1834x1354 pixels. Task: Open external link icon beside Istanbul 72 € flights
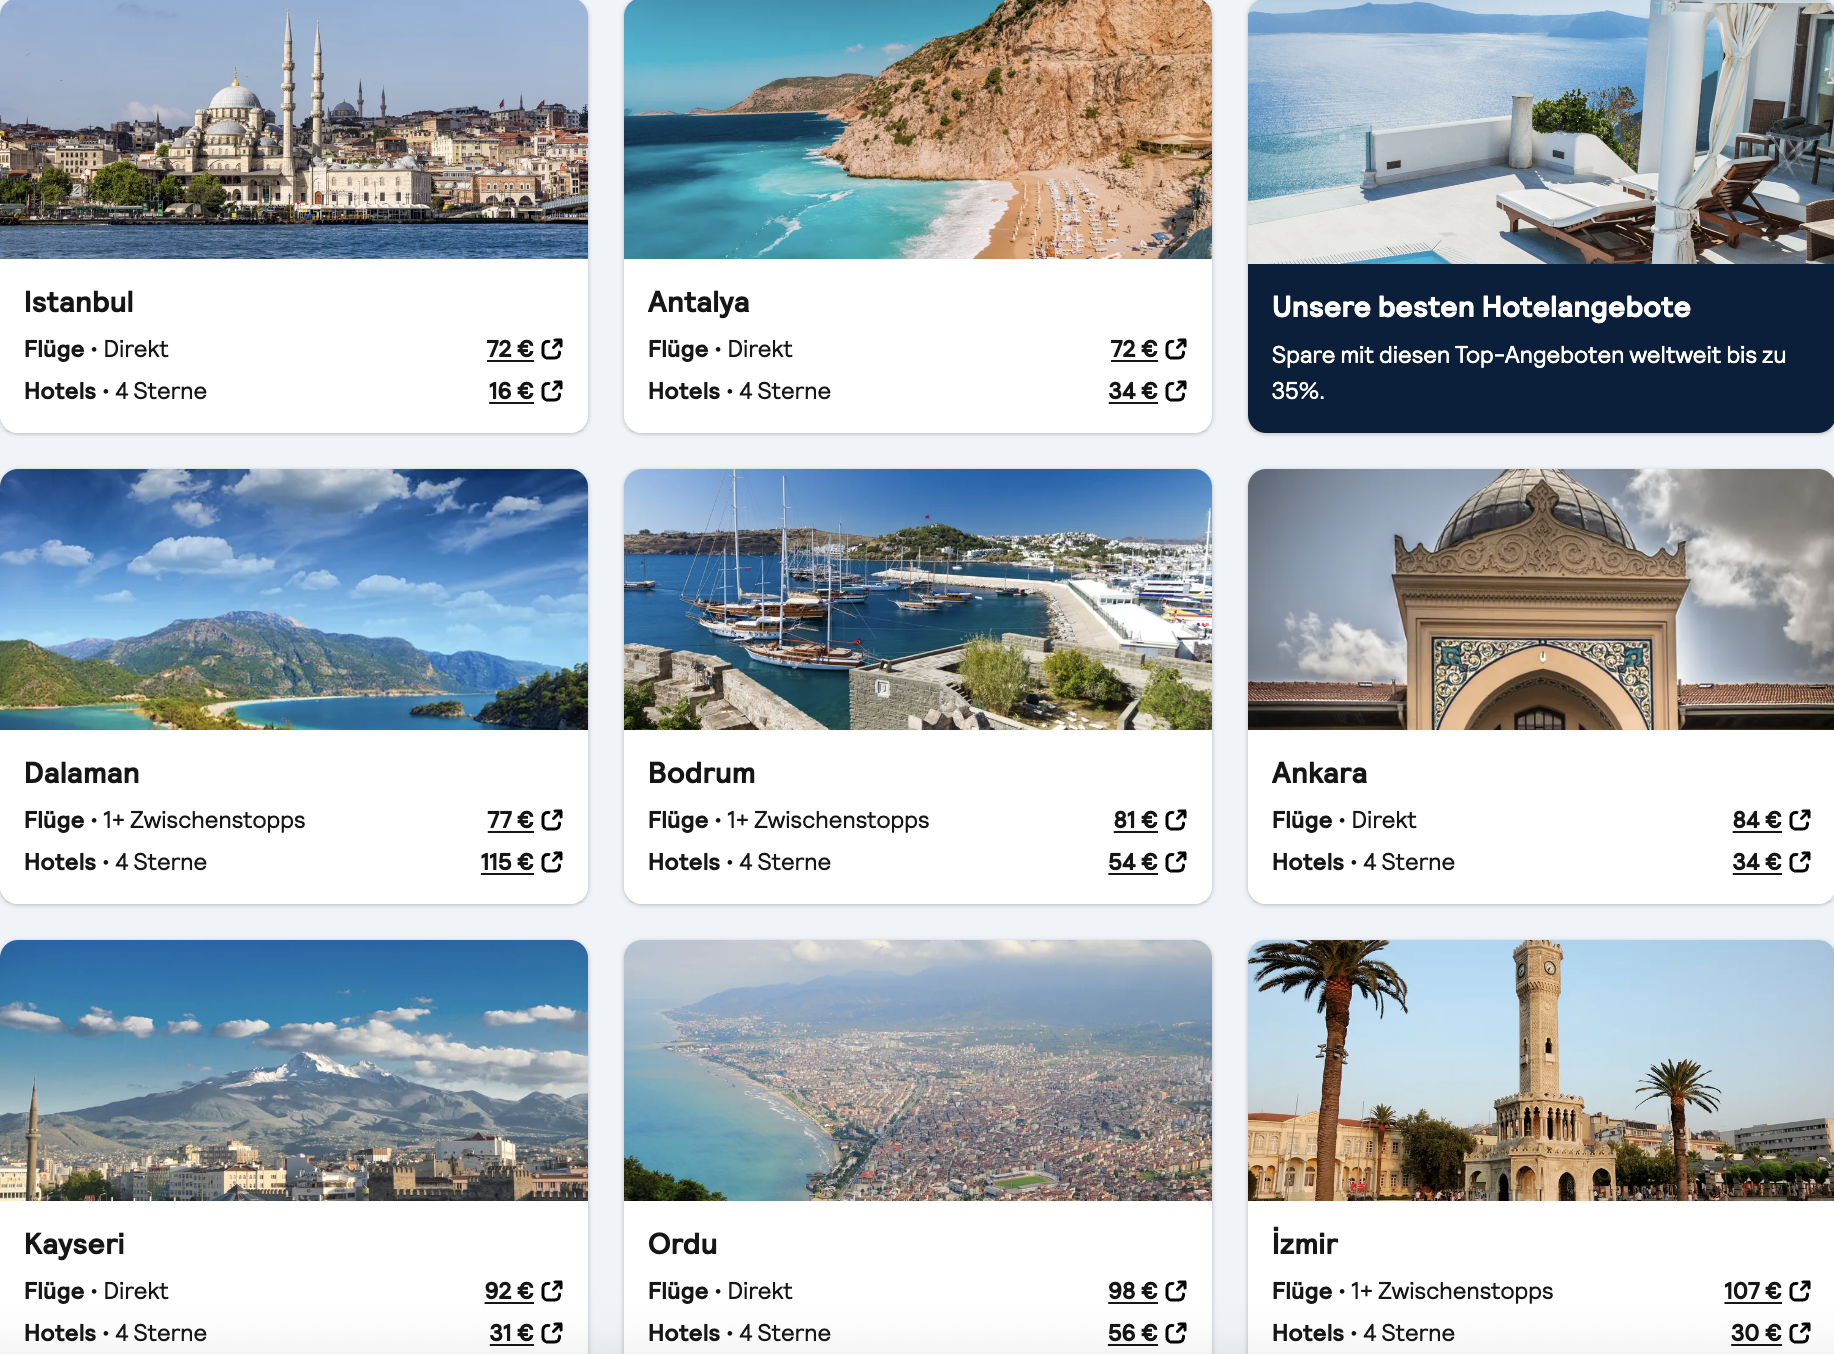coord(552,349)
